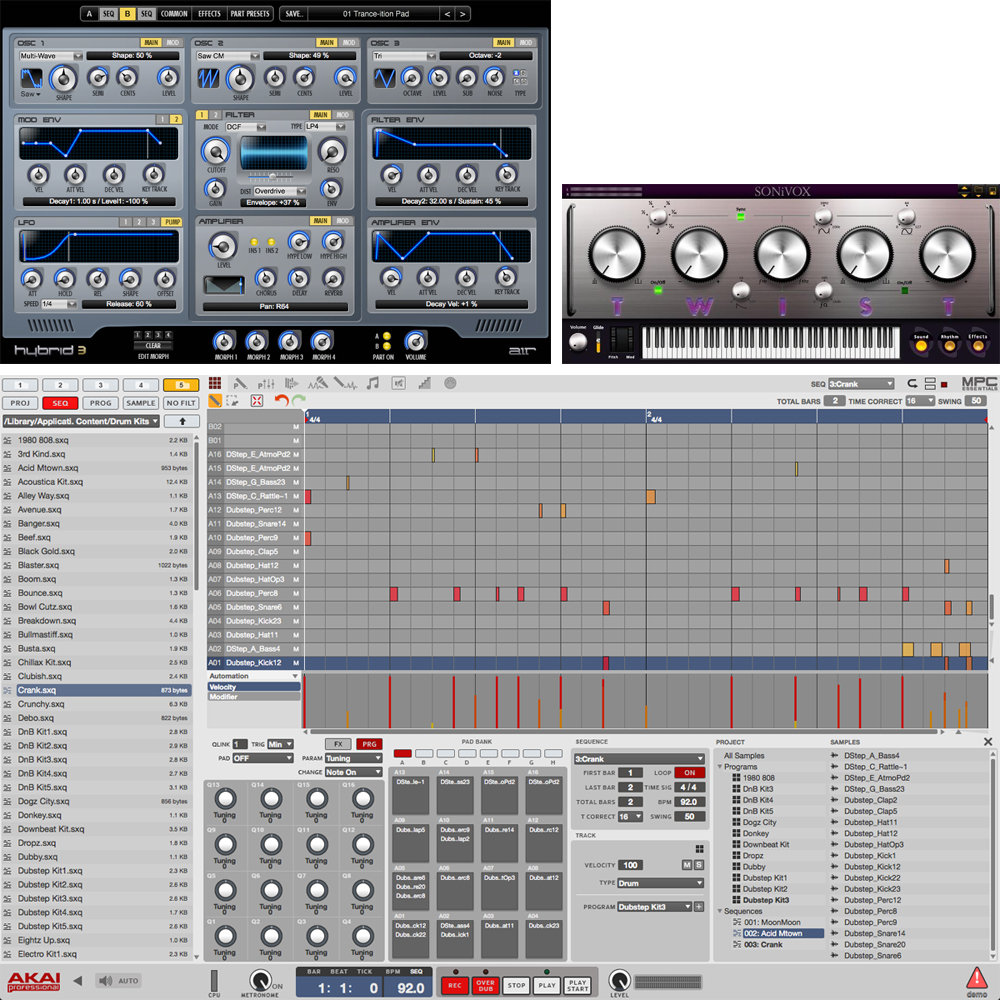This screenshot has height=1000, width=1000.
Task: Select the PROJ browser tab
Action: 20,403
